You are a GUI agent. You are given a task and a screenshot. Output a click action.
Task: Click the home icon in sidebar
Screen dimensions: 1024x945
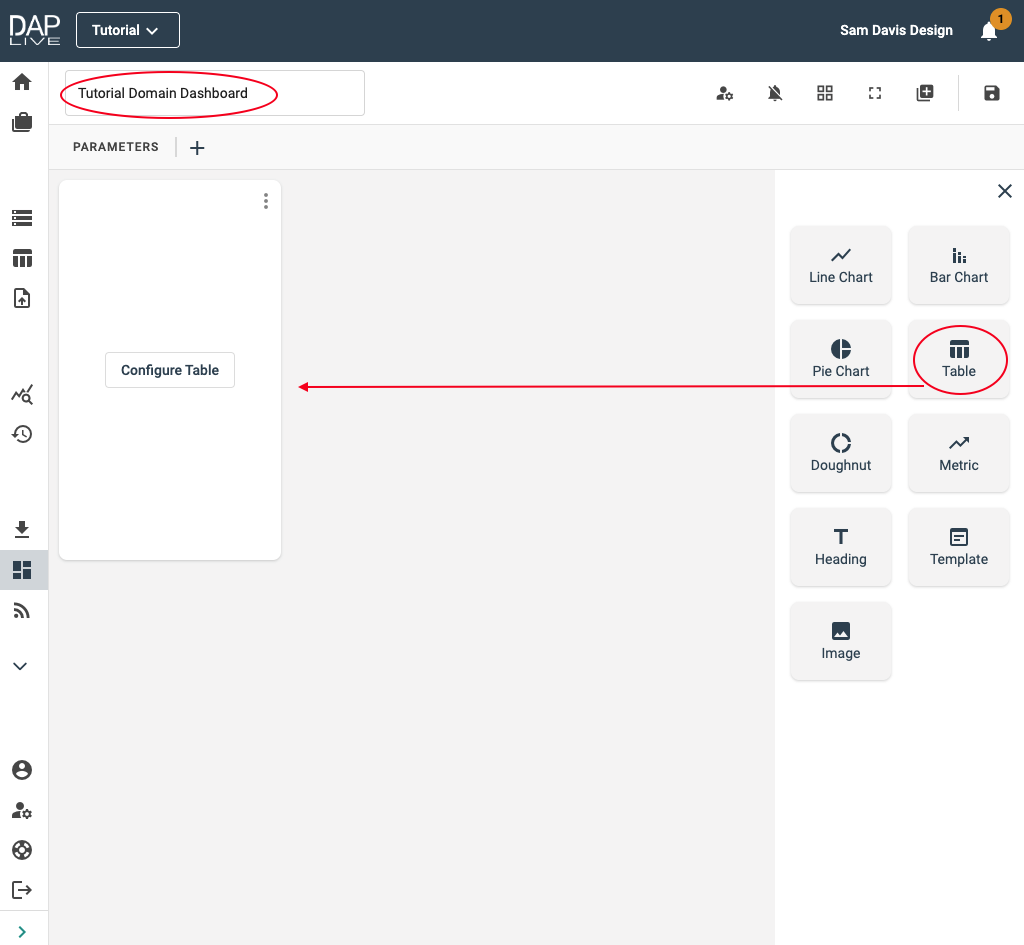22,82
